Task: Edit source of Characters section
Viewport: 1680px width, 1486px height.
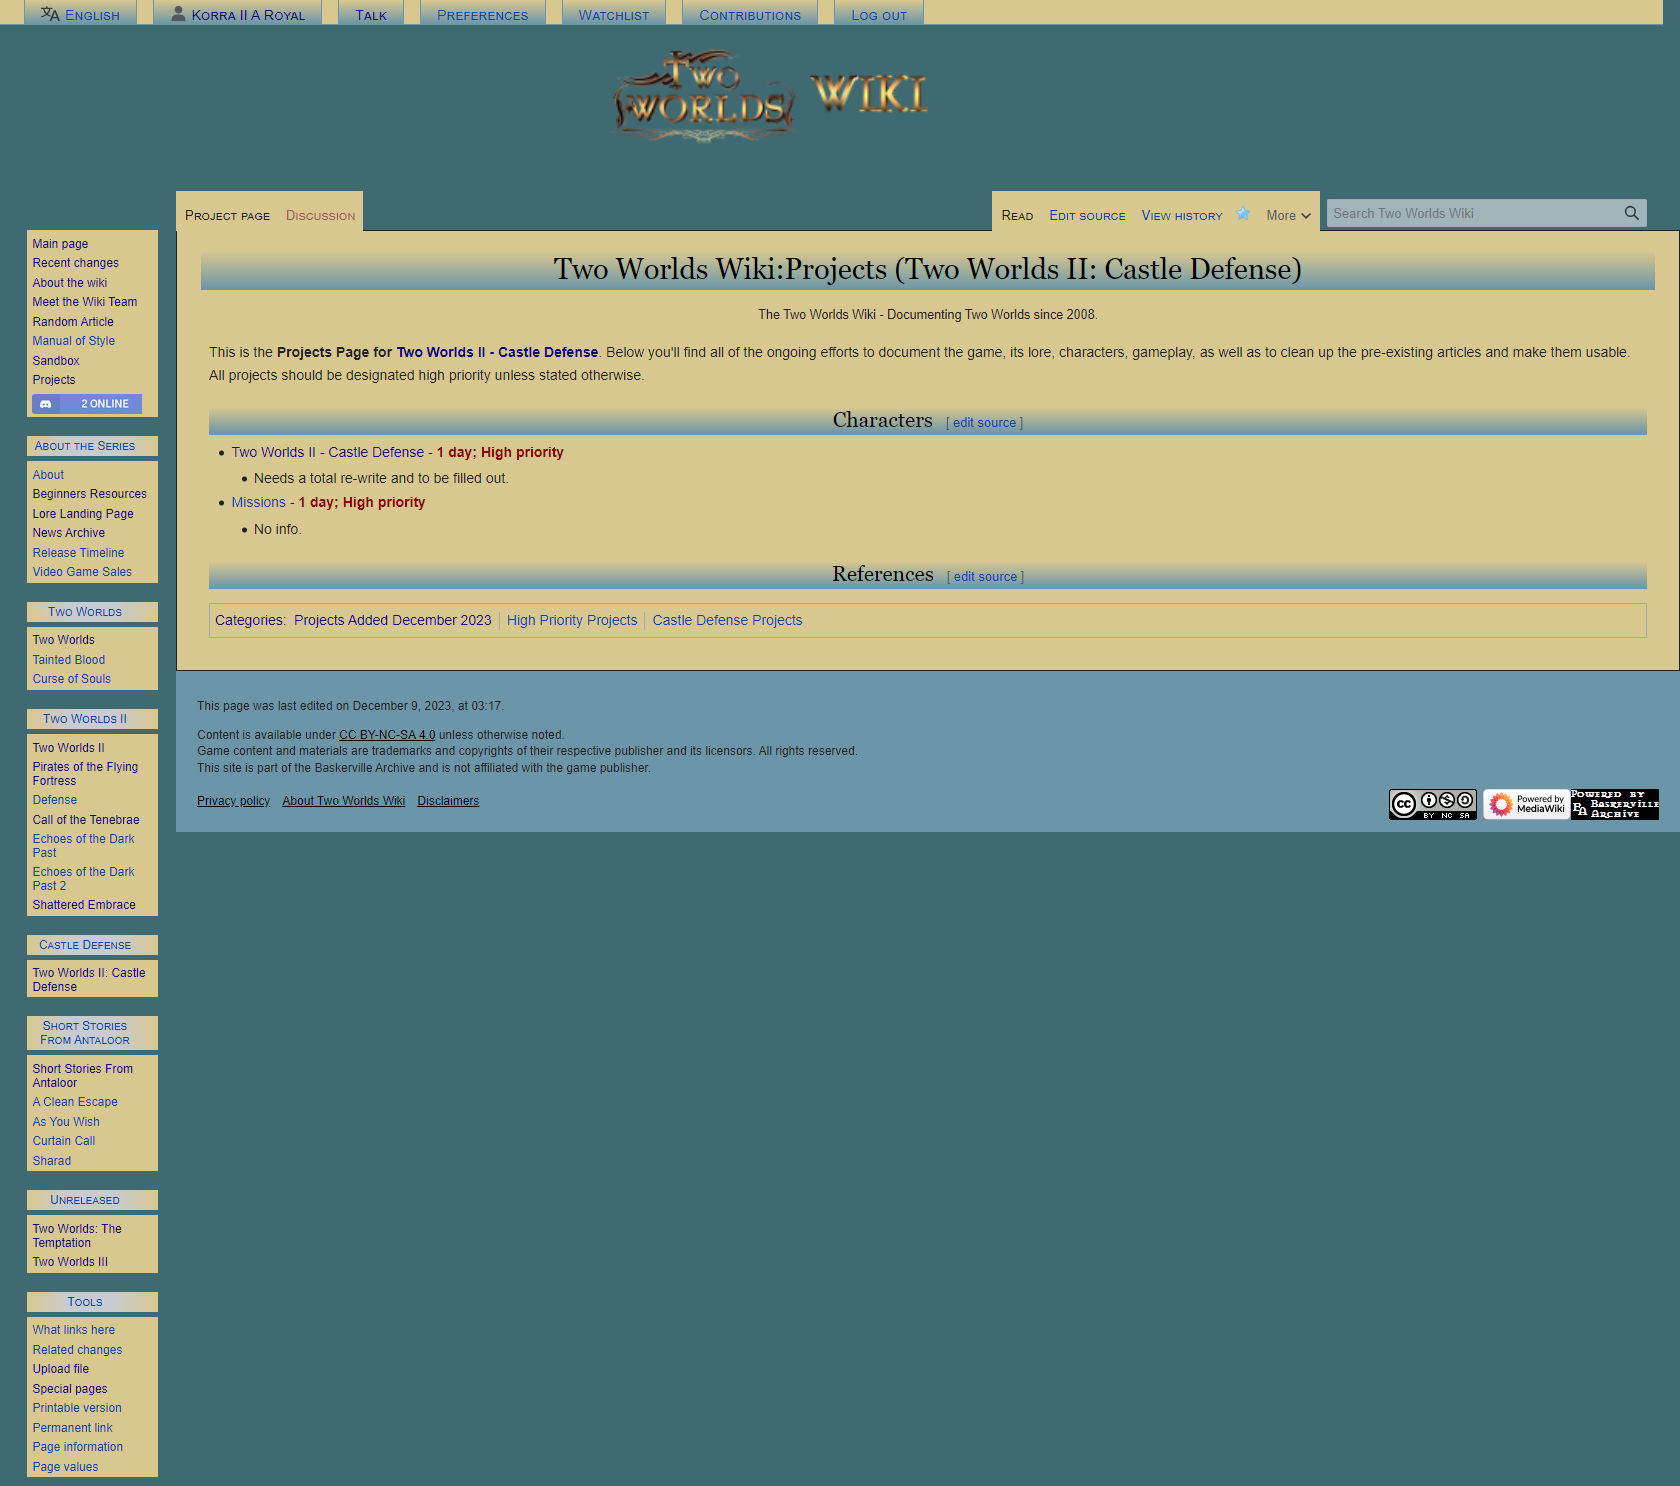Action: [984, 423]
